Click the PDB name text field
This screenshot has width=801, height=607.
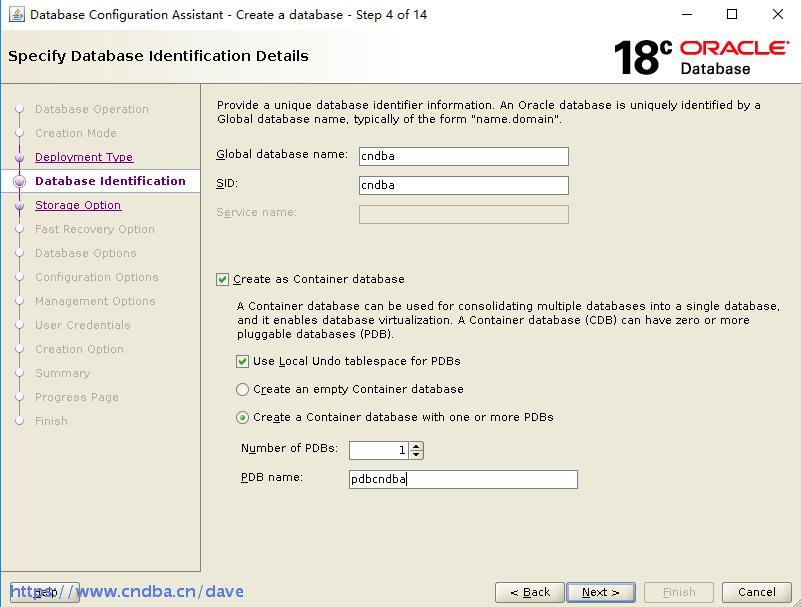tap(463, 479)
